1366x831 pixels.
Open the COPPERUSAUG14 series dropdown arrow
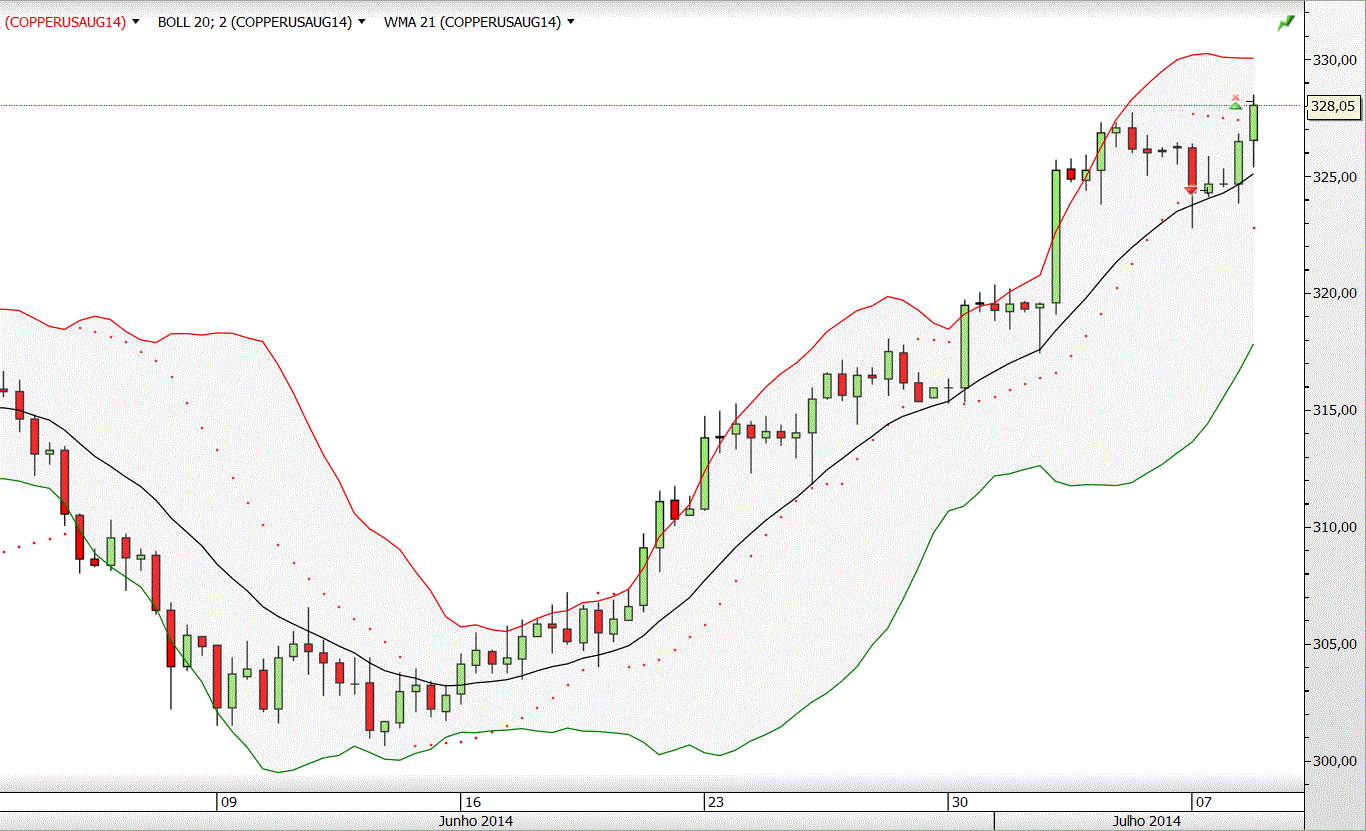135,21
